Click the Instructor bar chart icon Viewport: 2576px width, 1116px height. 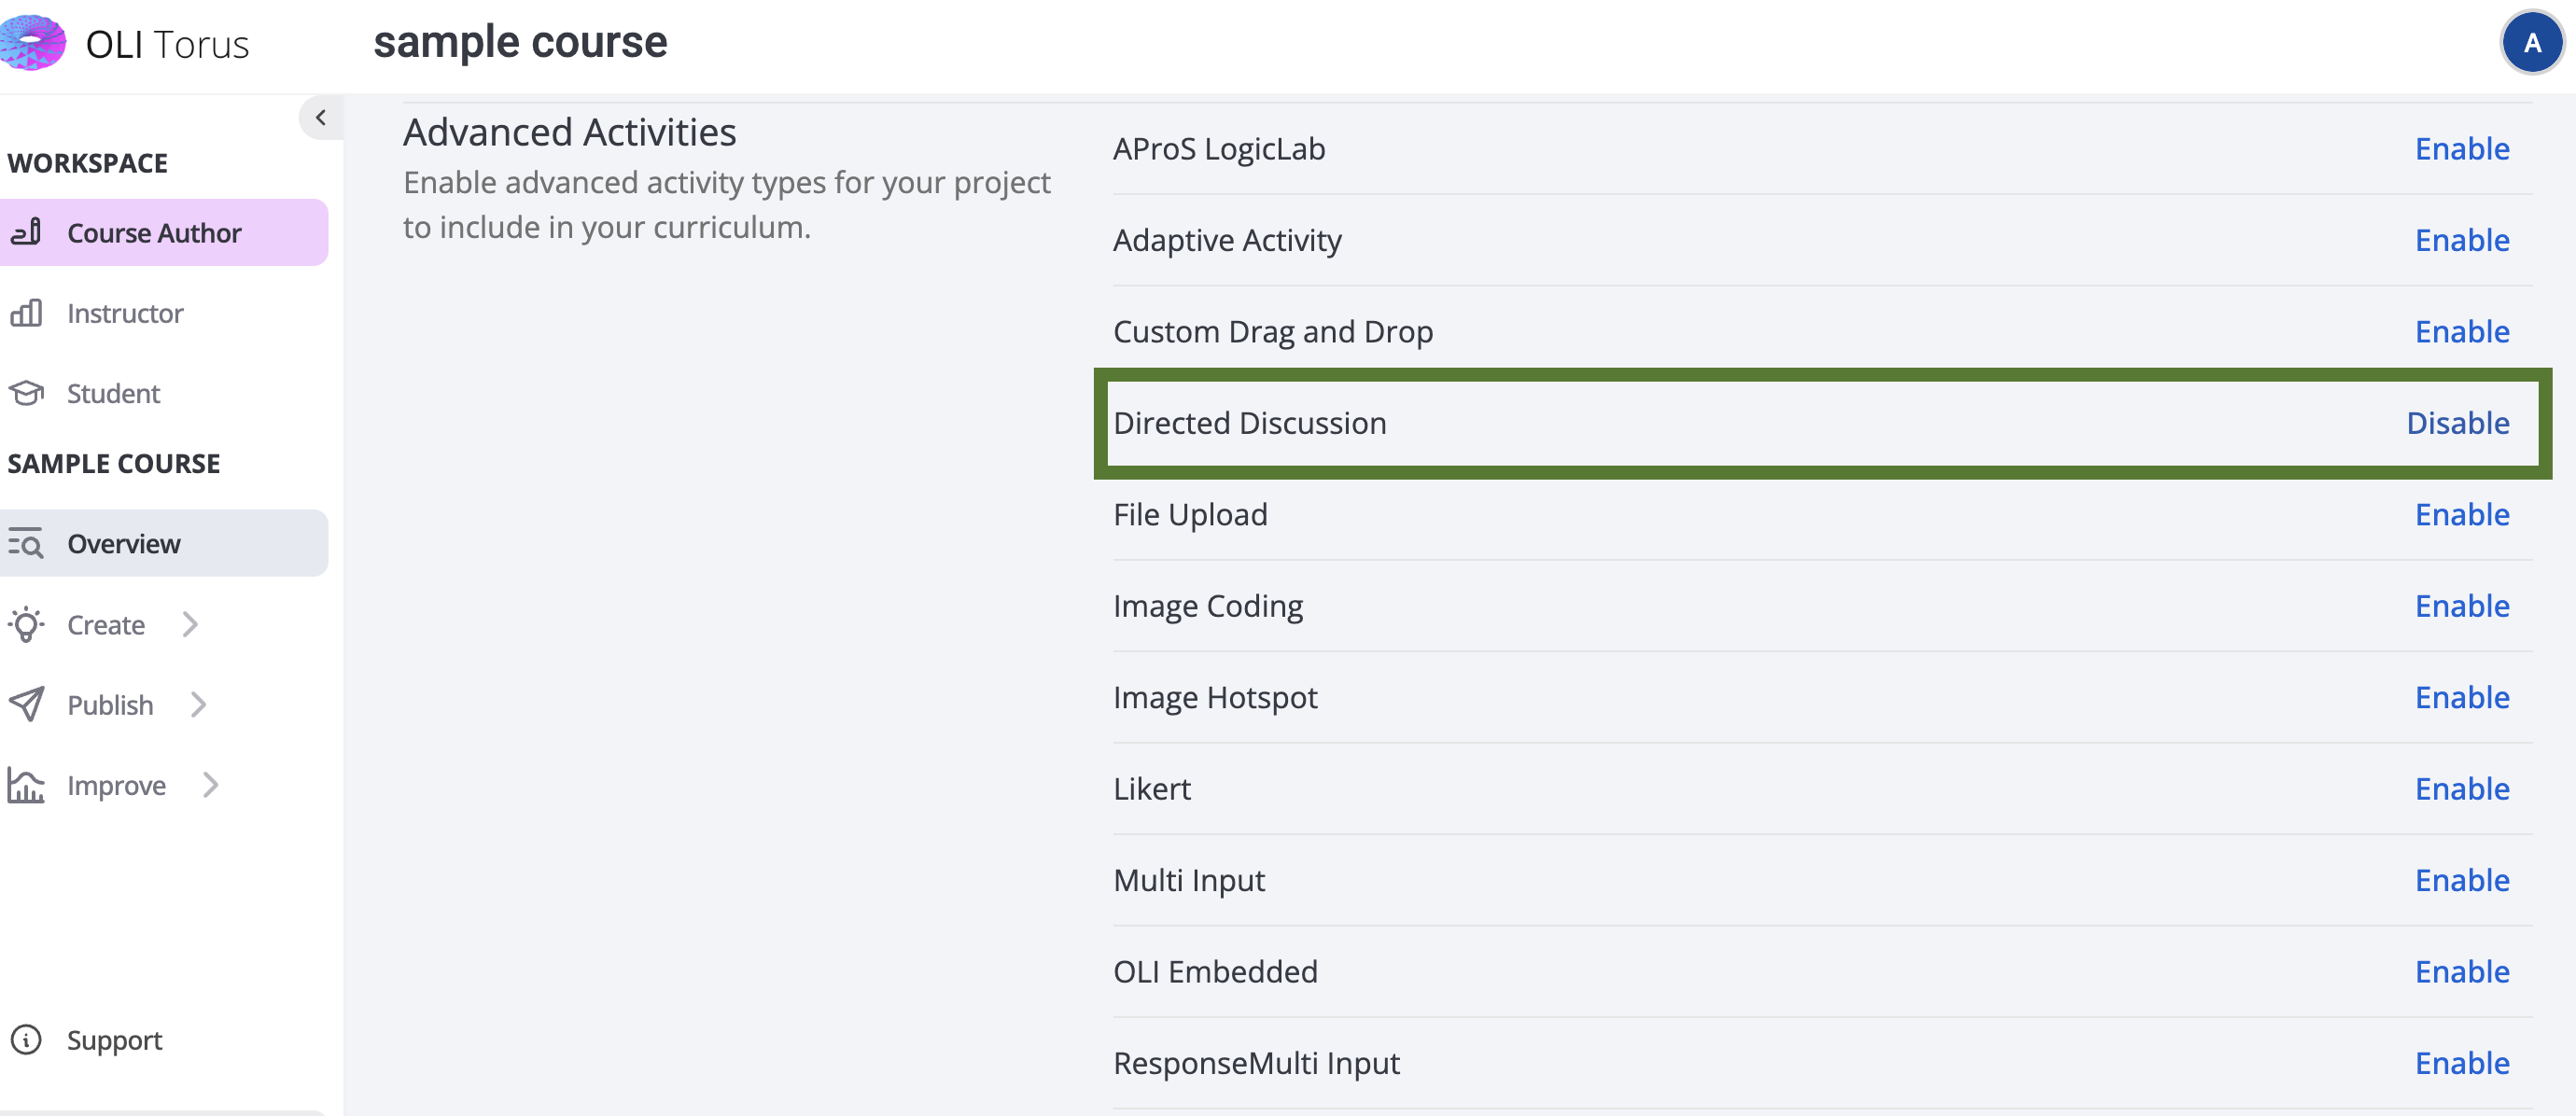(x=26, y=313)
